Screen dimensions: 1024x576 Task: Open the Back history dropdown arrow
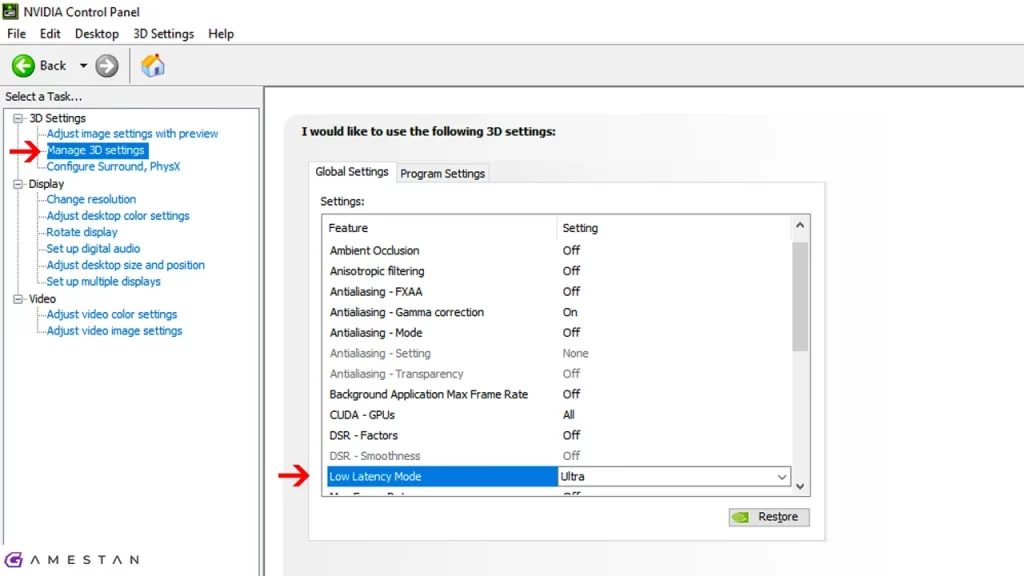point(83,66)
